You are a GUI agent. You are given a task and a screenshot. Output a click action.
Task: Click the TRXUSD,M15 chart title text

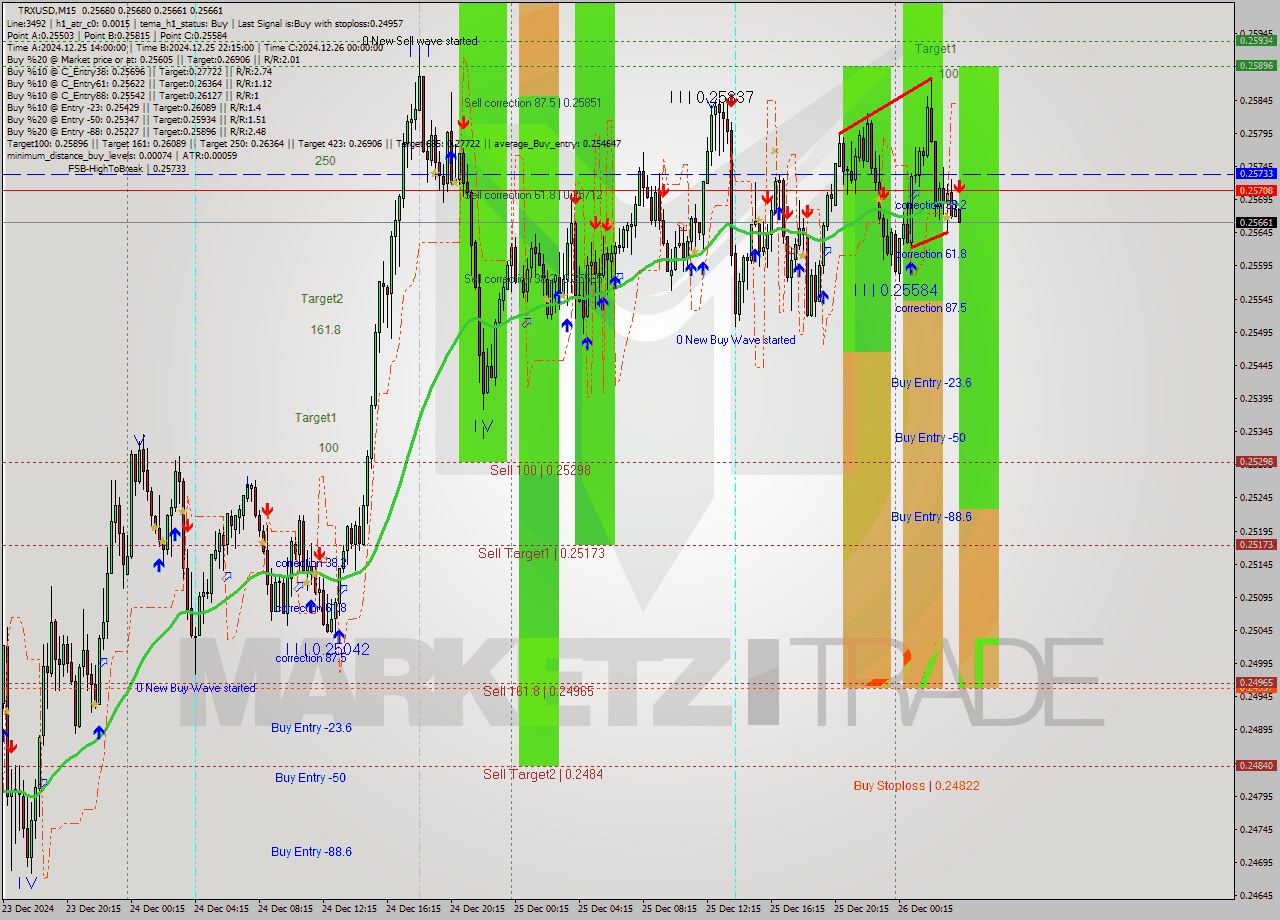click(46, 10)
